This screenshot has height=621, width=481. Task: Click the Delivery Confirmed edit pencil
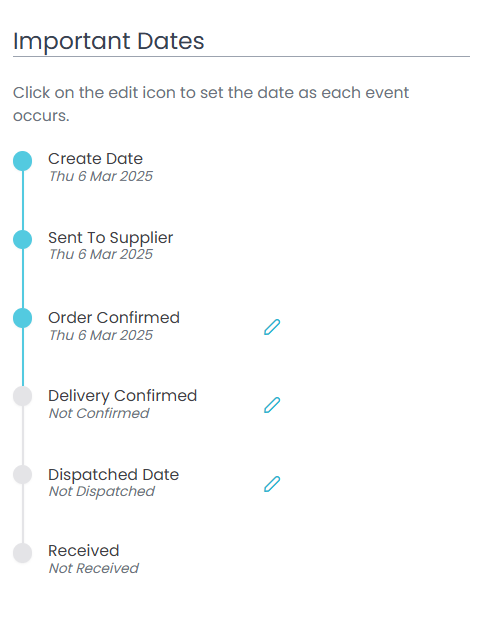pyautogui.click(x=272, y=405)
